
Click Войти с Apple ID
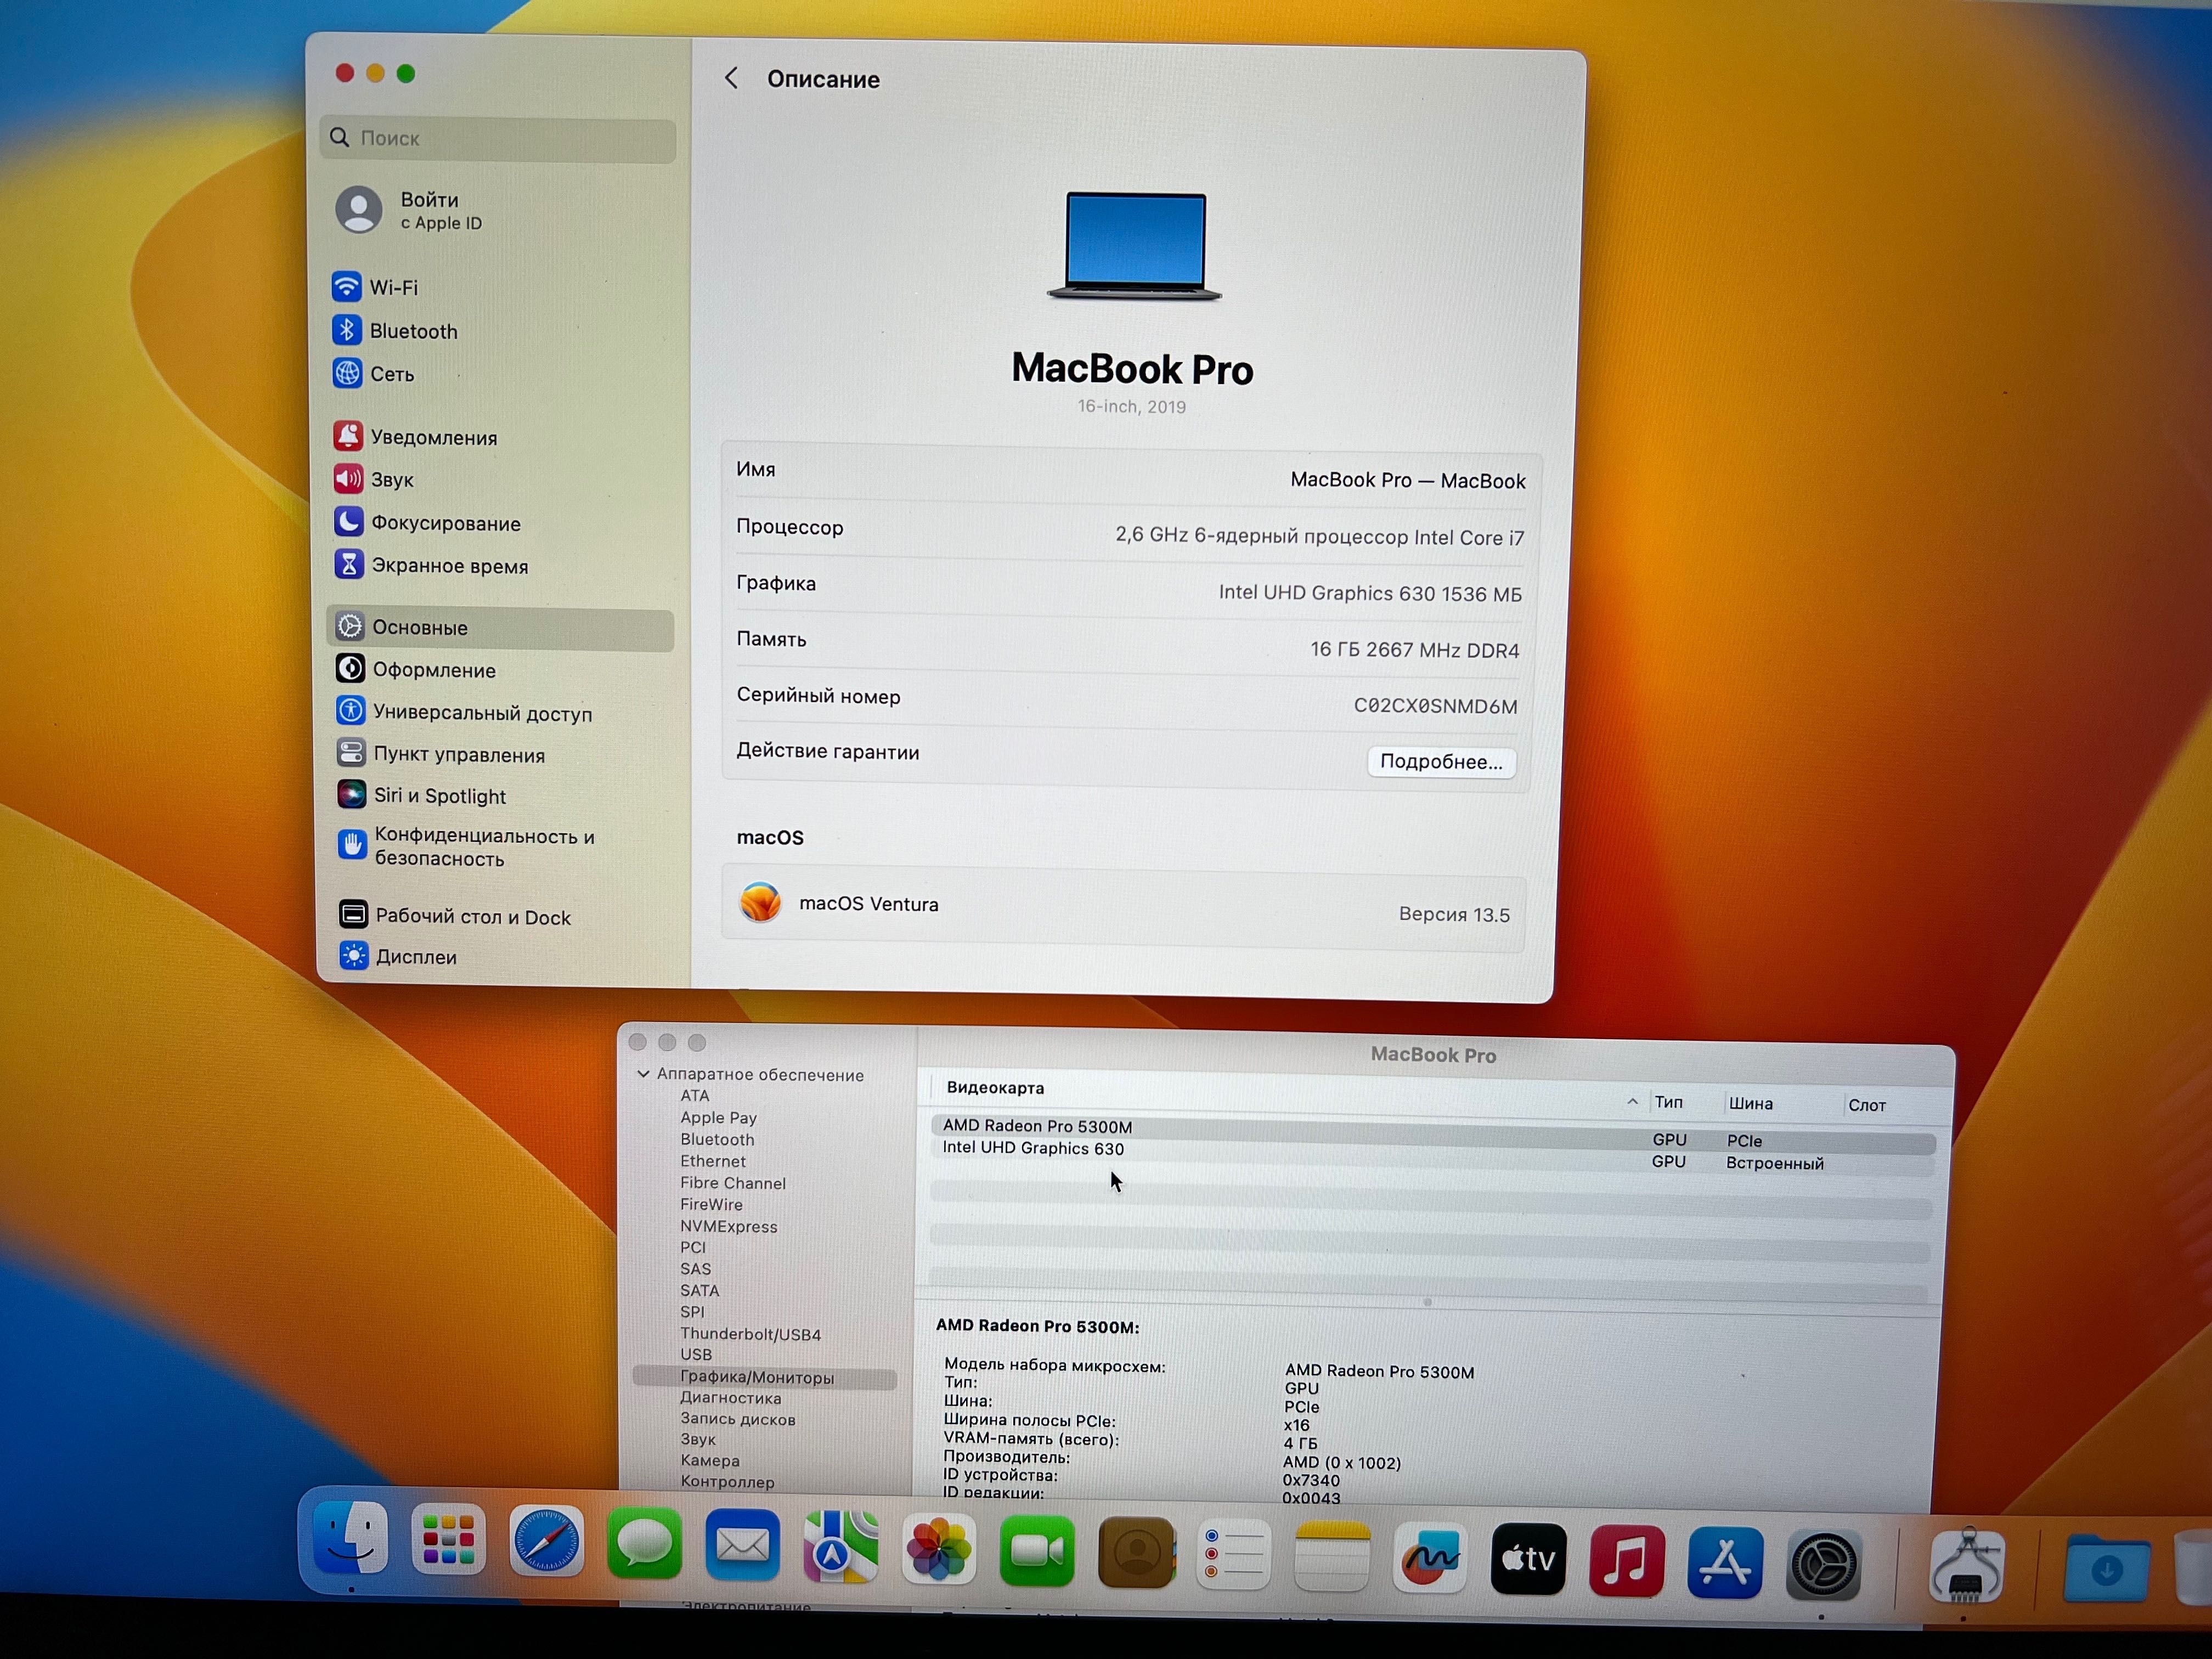pyautogui.click(x=410, y=210)
